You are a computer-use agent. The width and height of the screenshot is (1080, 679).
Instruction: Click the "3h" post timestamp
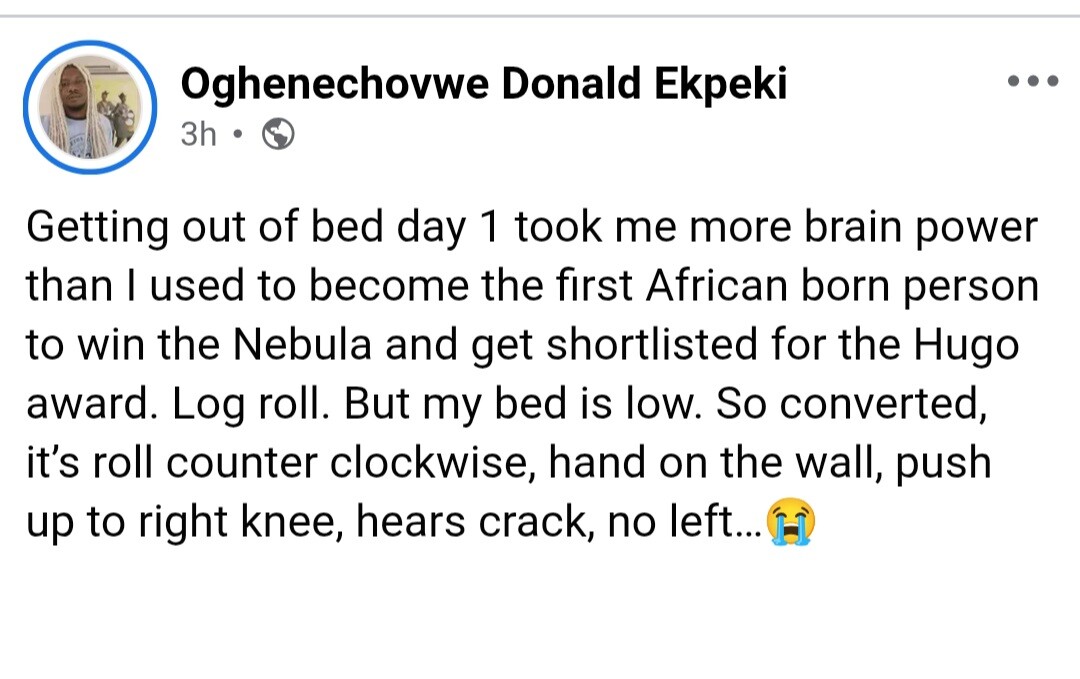point(198,134)
